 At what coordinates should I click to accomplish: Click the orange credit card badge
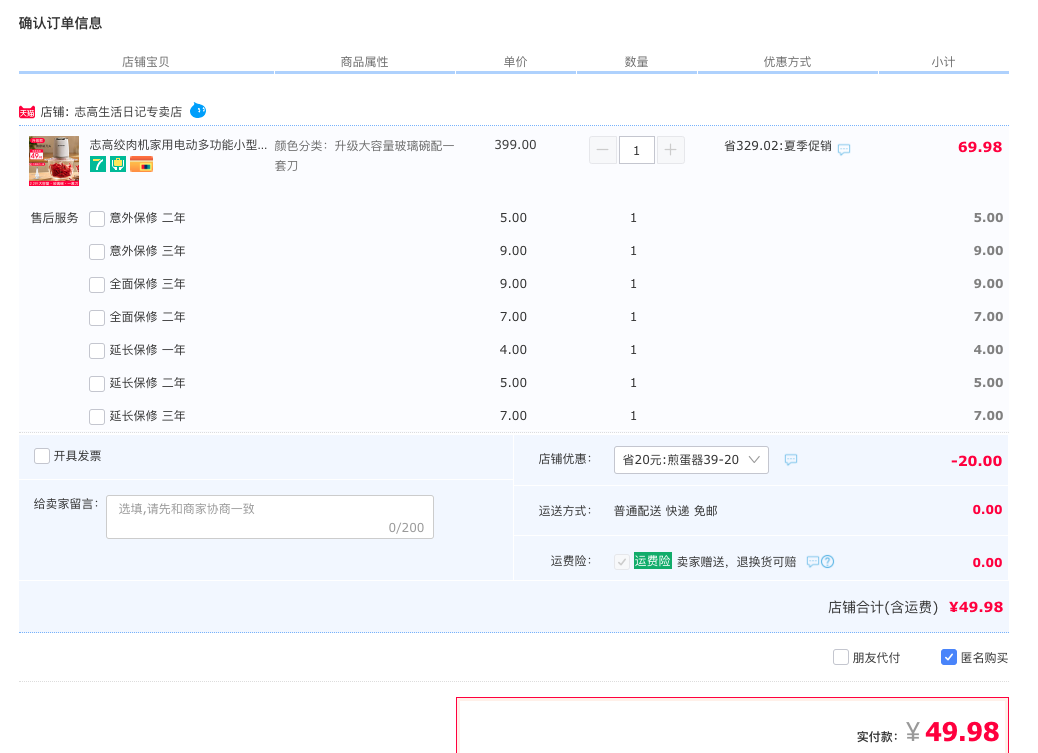[x=142, y=164]
